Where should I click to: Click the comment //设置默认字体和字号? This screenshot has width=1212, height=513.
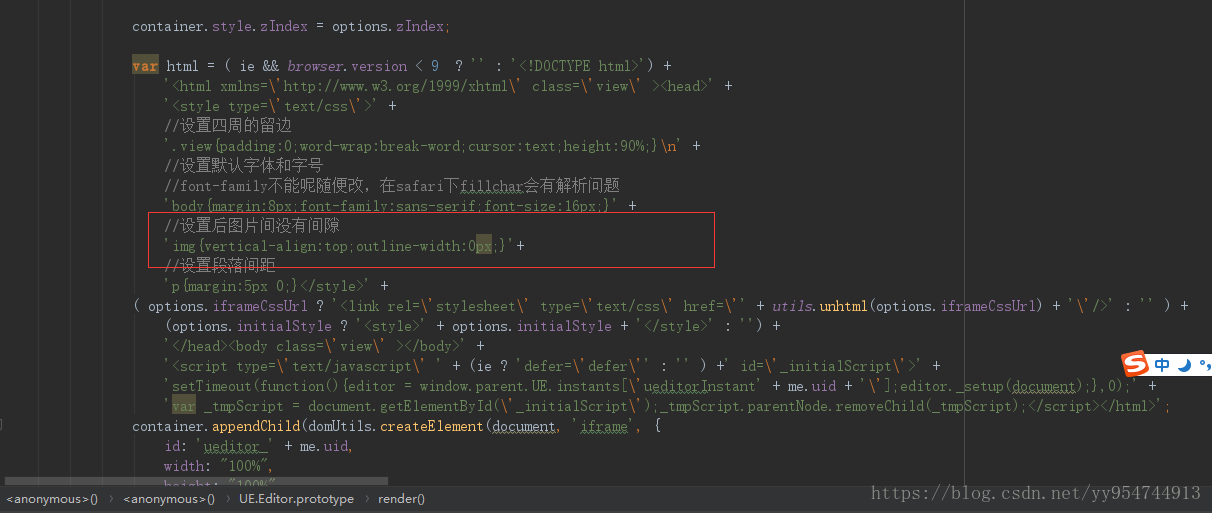click(244, 166)
